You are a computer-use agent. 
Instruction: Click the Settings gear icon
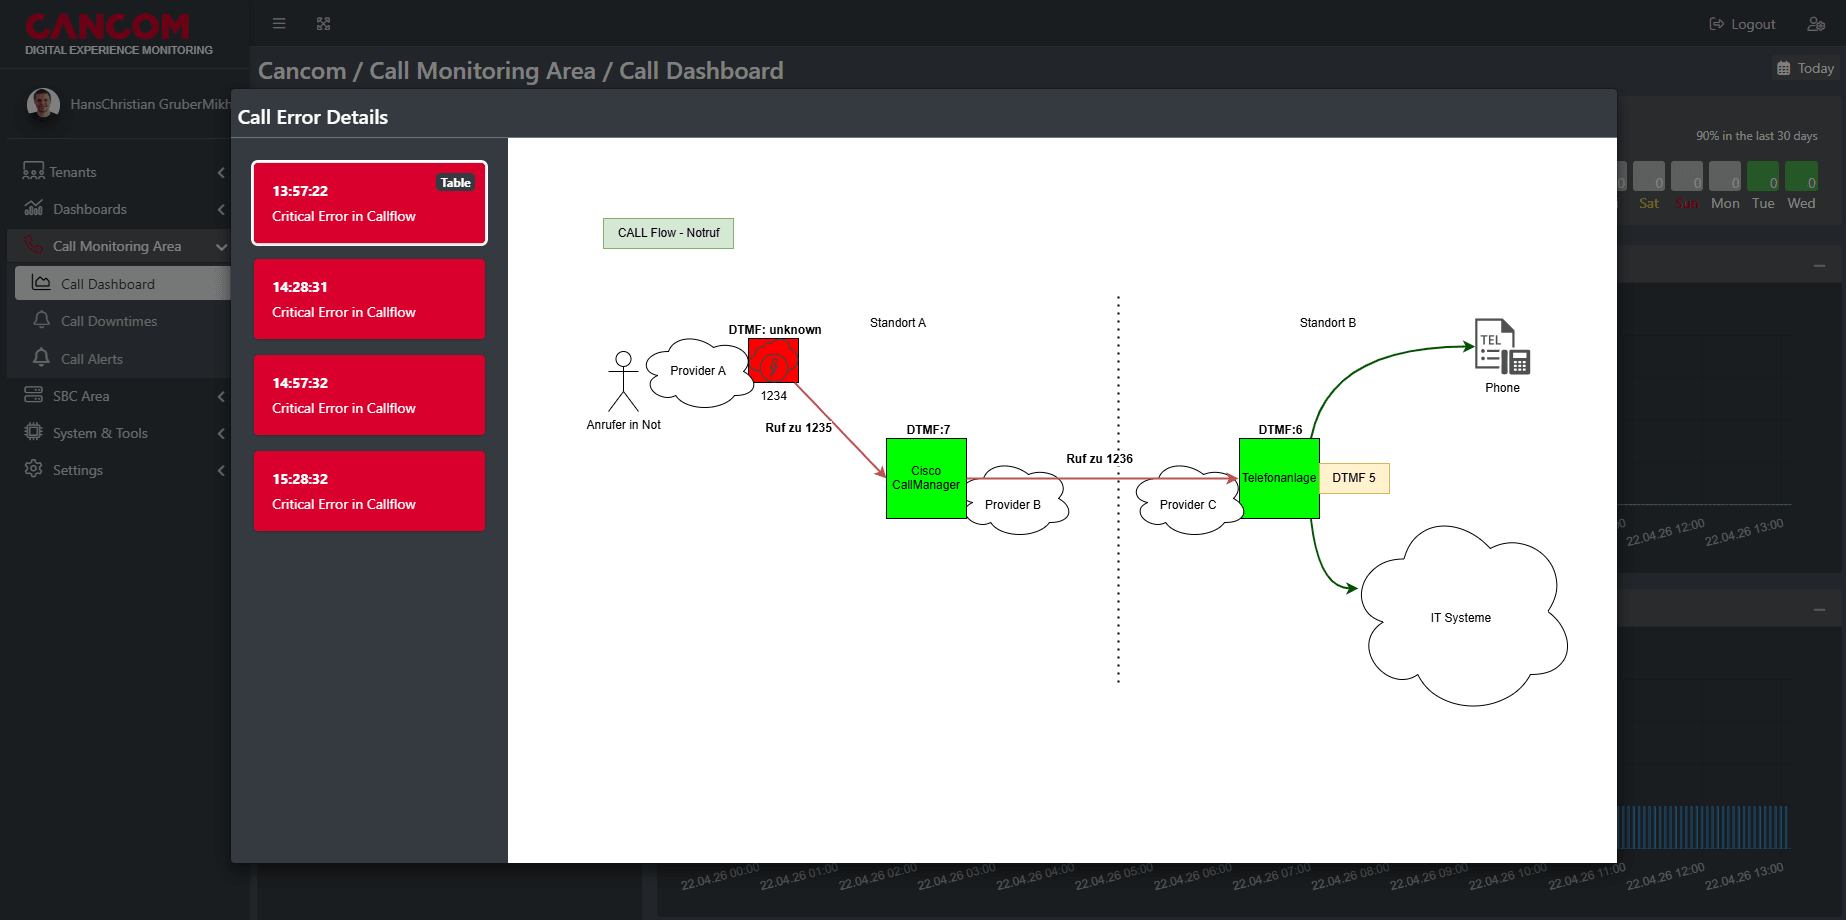33,469
